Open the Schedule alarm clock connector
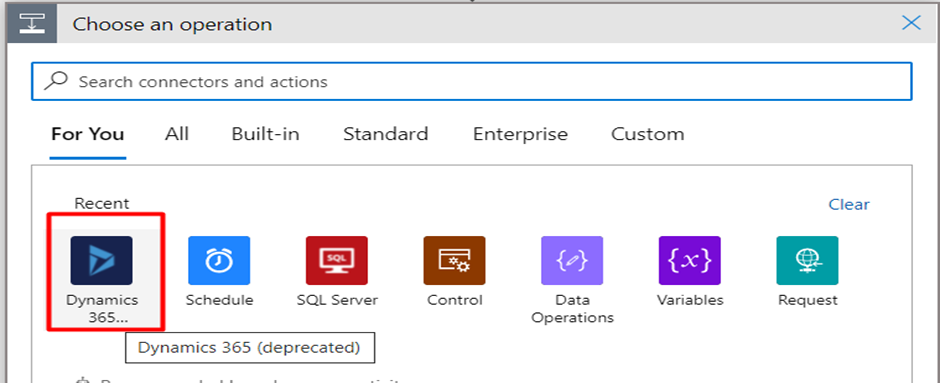This screenshot has height=383, width=940. pos(219,260)
